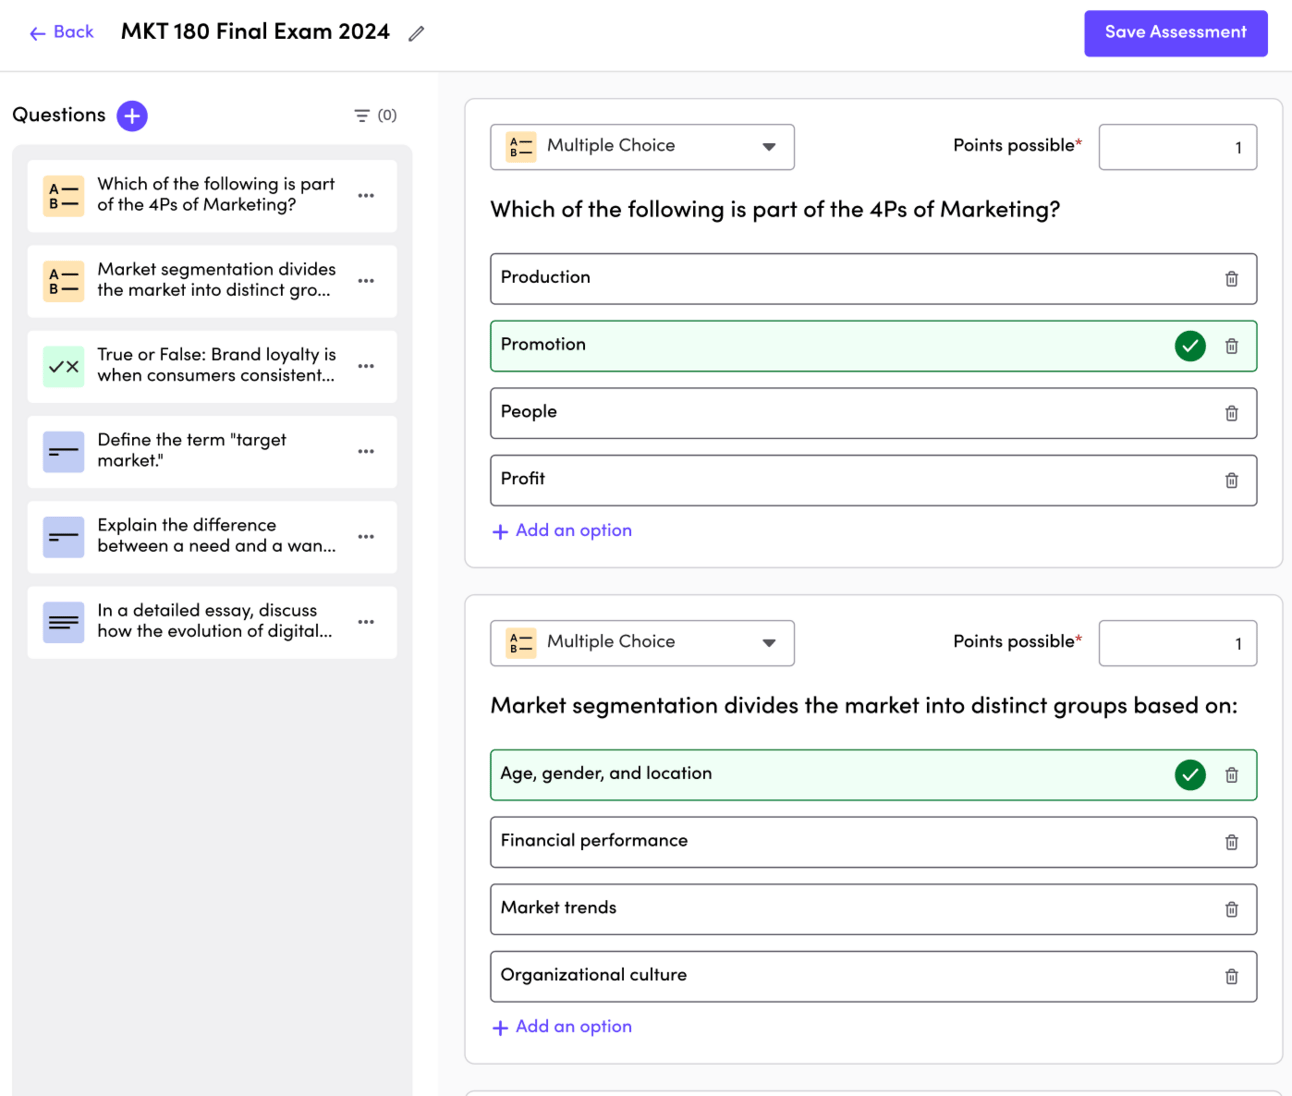Screen dimensions: 1292x1096
Task: Click the question text about market segmentation groups
Action: pyautogui.click(x=864, y=706)
